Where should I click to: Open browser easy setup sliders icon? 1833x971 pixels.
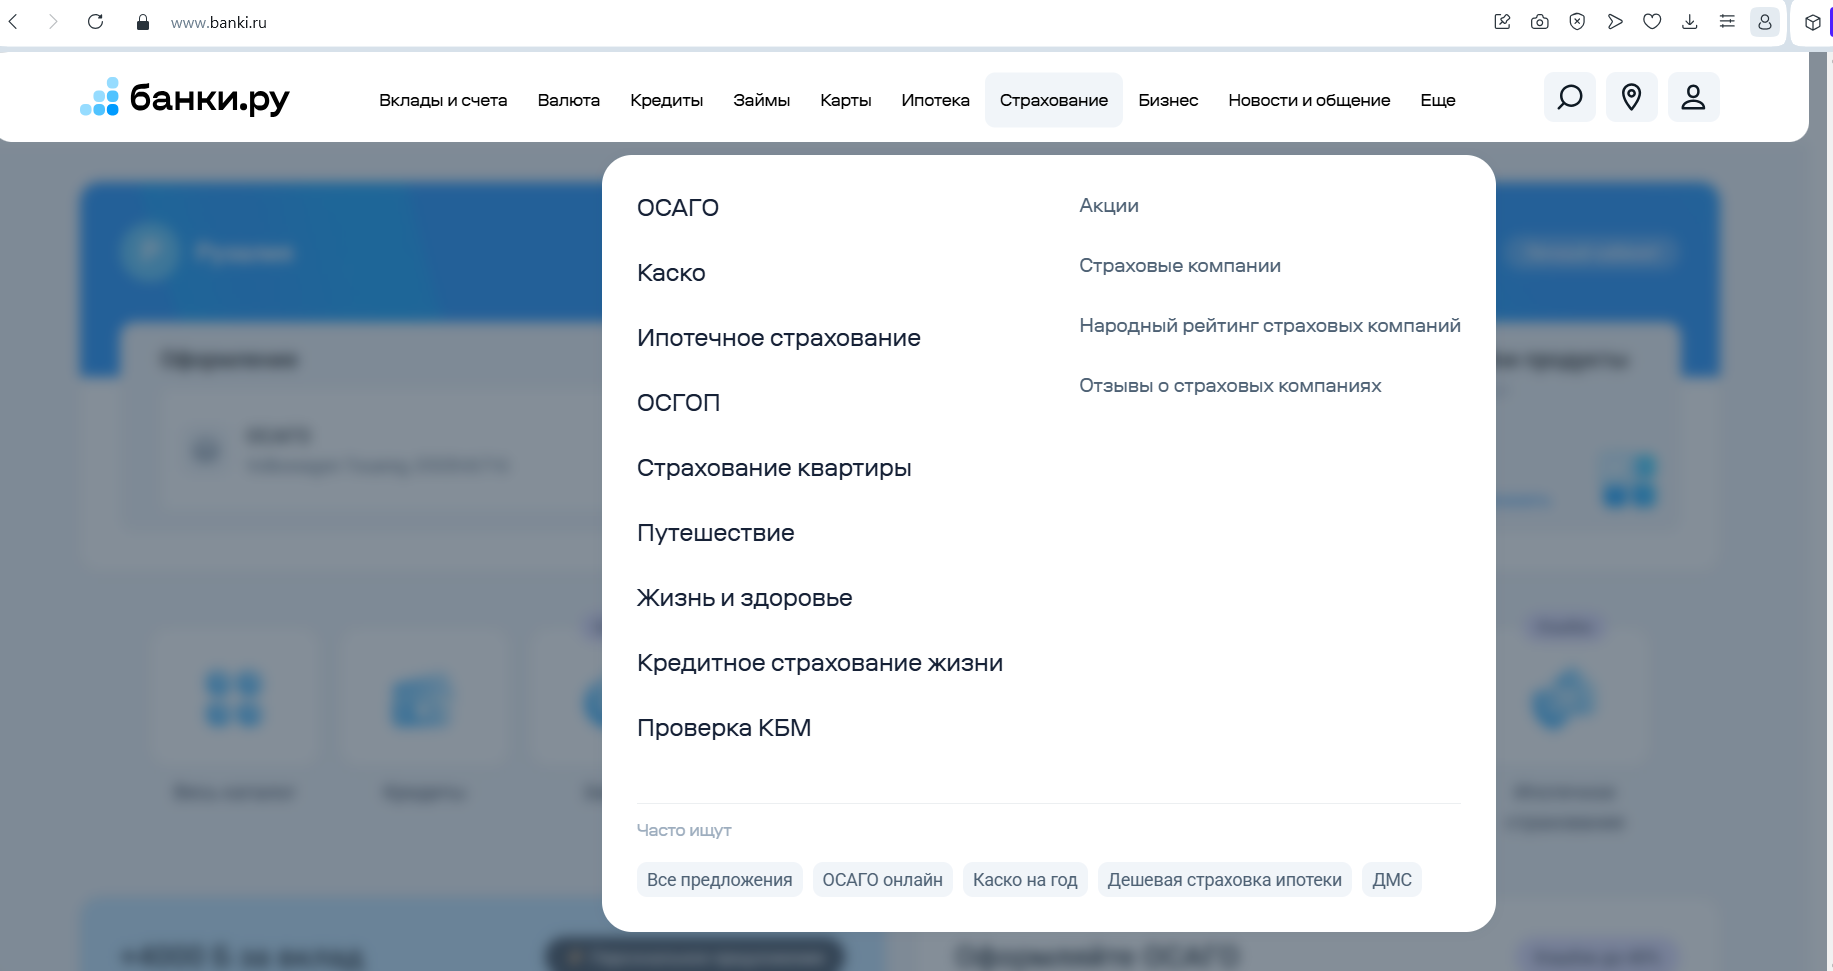click(x=1727, y=22)
